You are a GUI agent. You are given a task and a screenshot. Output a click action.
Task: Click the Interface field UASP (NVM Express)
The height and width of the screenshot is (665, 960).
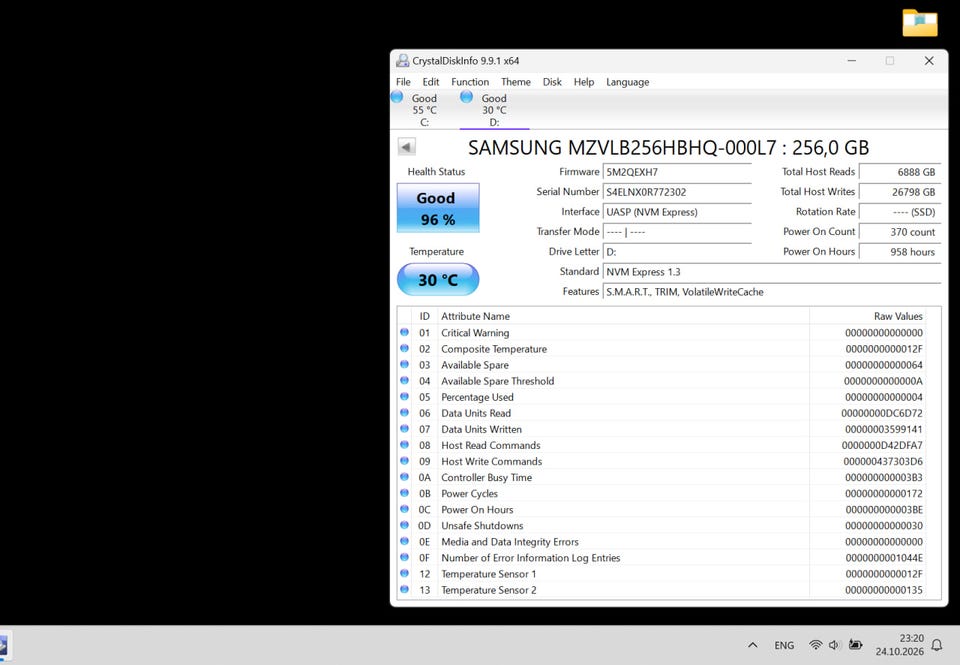point(677,212)
